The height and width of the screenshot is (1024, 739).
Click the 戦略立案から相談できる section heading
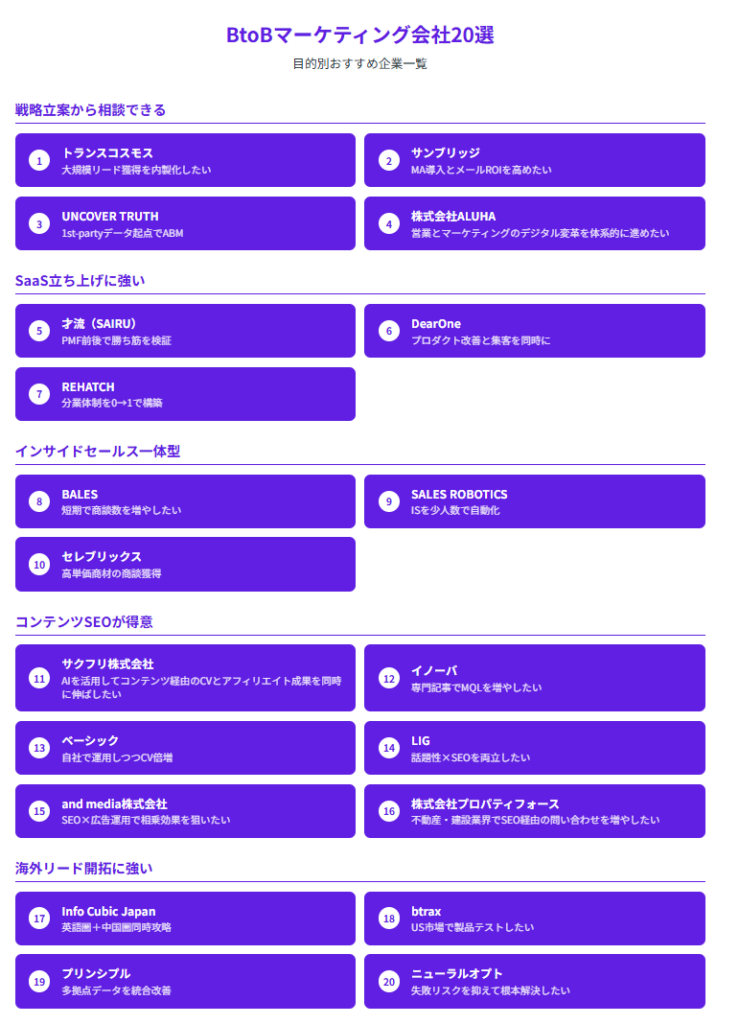pyautogui.click(x=90, y=110)
